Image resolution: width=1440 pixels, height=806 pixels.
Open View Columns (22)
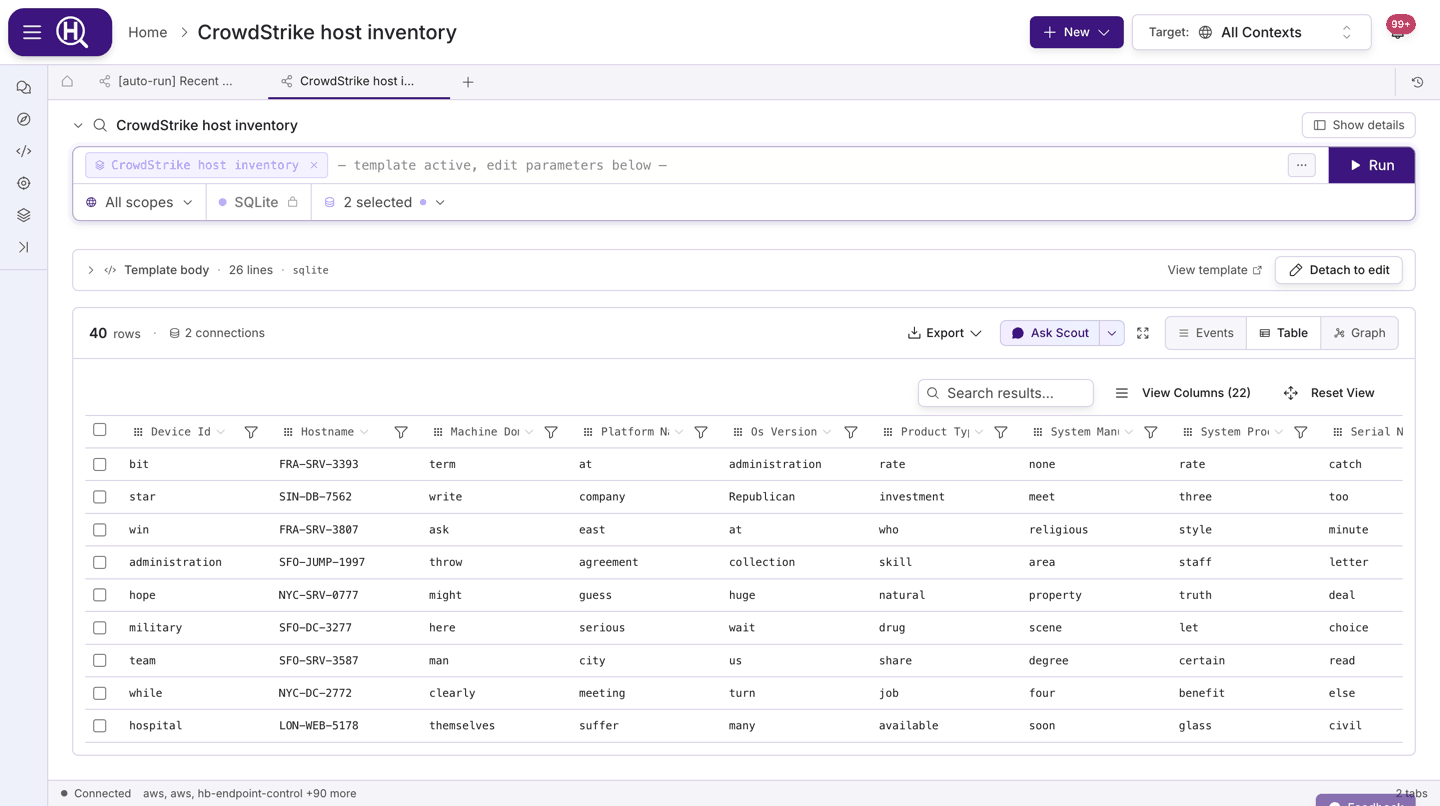click(x=1183, y=393)
